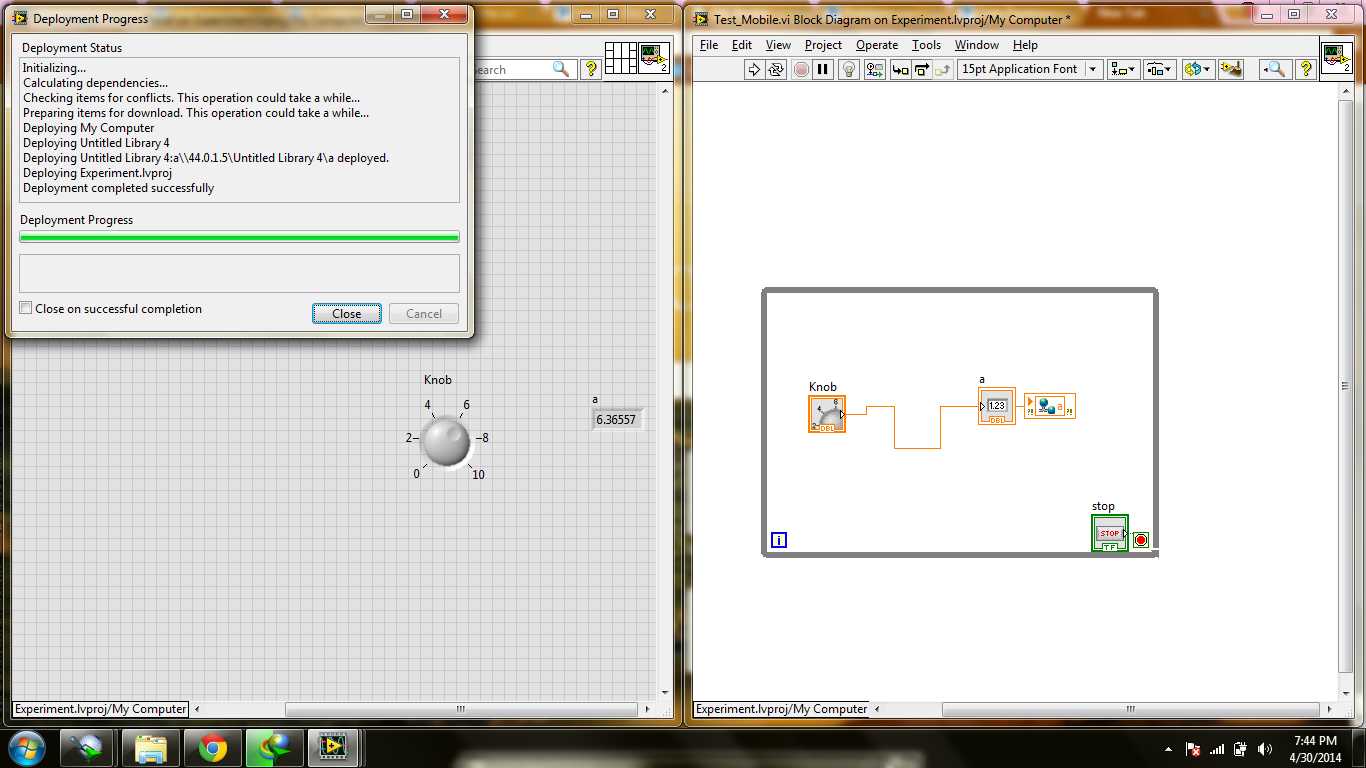Click the green deployment progress bar

tap(240, 237)
